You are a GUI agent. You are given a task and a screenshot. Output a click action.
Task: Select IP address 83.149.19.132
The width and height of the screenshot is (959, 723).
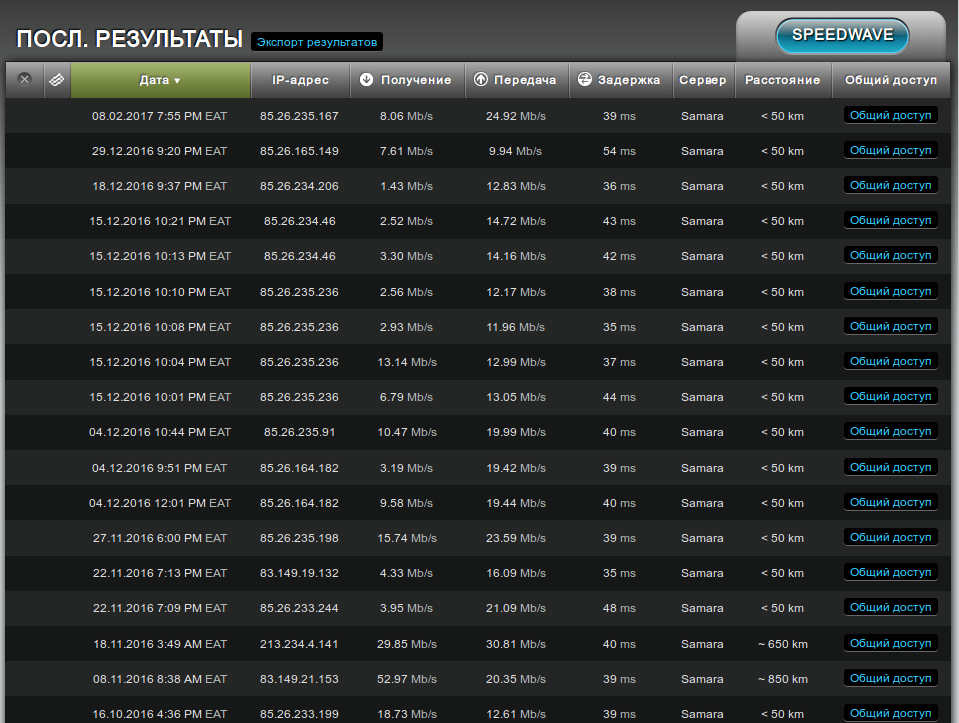pyautogui.click(x=299, y=573)
